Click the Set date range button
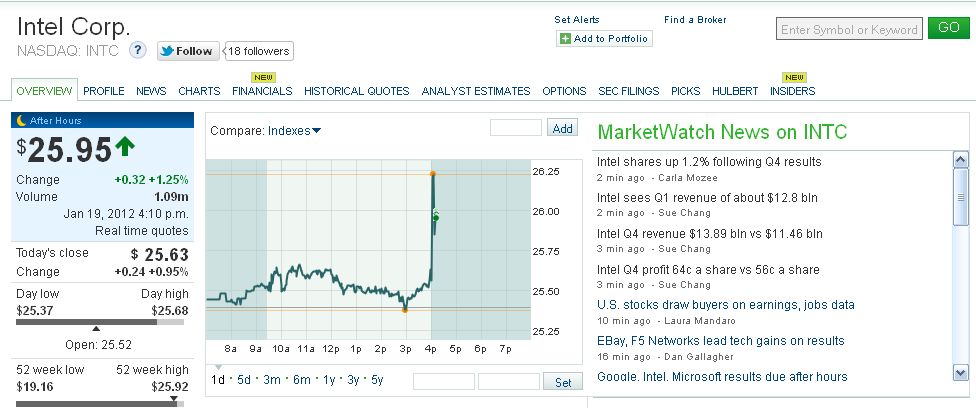976x408 pixels. (563, 382)
